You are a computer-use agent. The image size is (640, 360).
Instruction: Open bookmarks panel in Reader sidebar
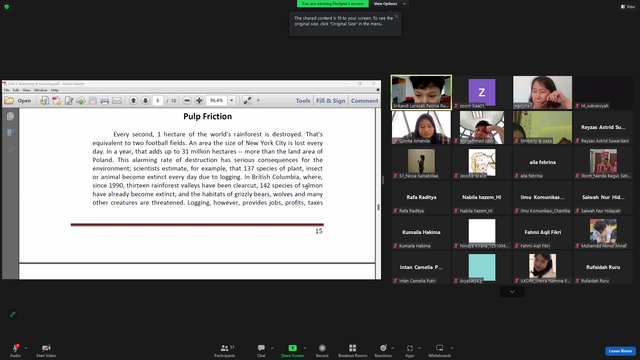(10, 133)
